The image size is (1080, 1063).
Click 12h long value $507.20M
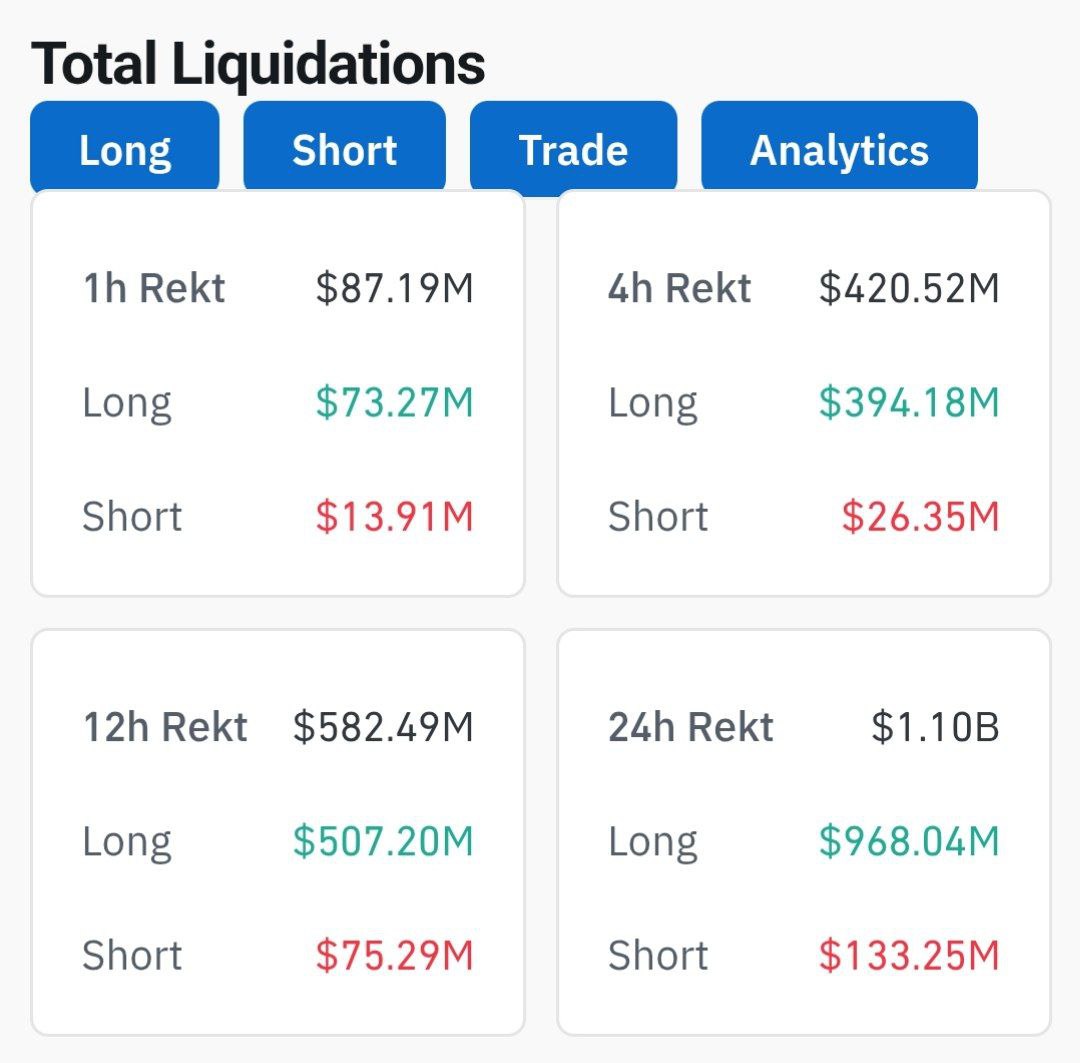(383, 841)
